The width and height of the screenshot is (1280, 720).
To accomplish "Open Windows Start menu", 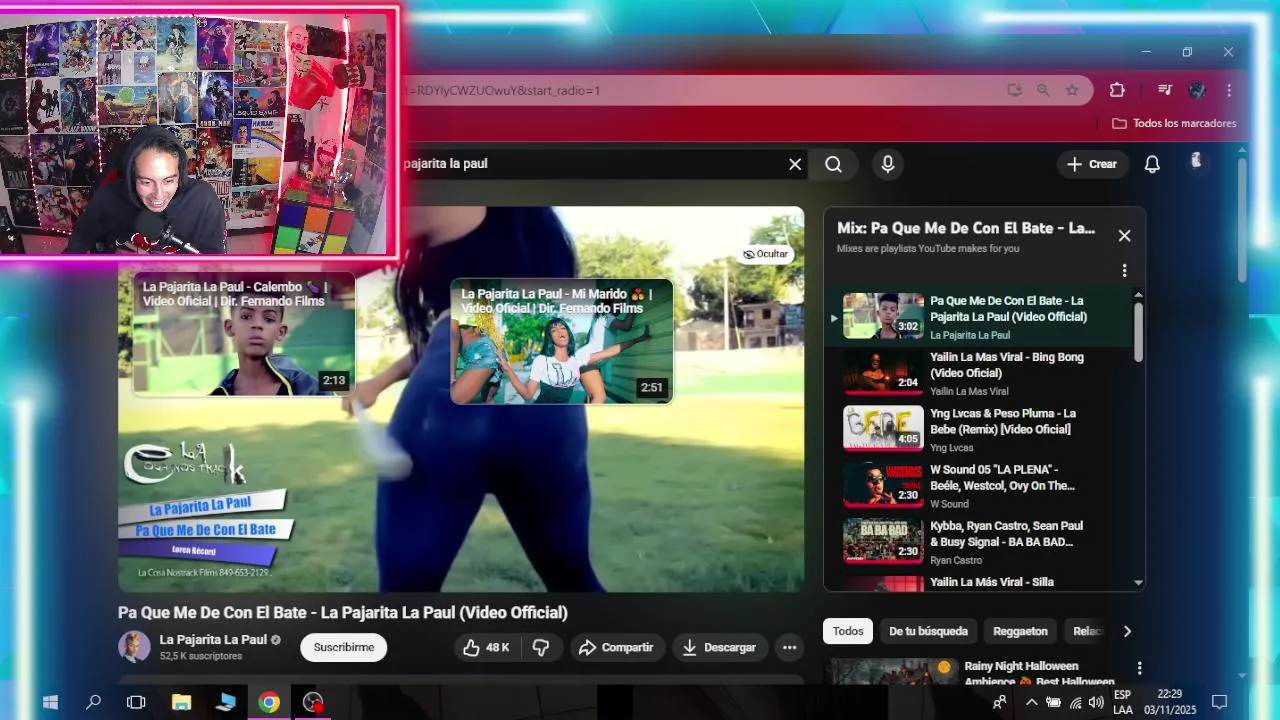I will coord(50,702).
